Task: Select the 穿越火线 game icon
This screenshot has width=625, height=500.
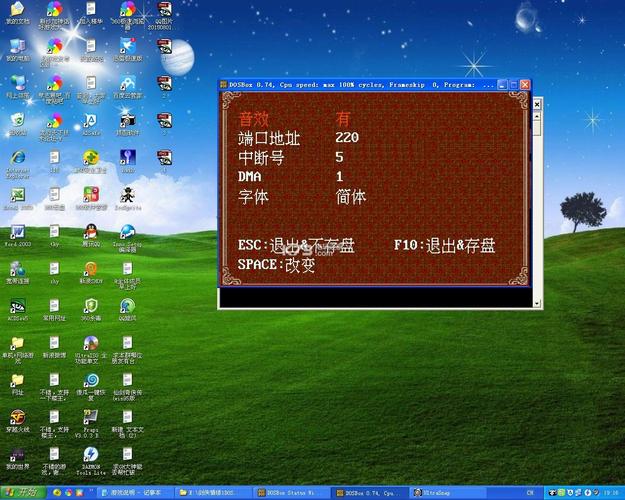Action: tap(18, 421)
